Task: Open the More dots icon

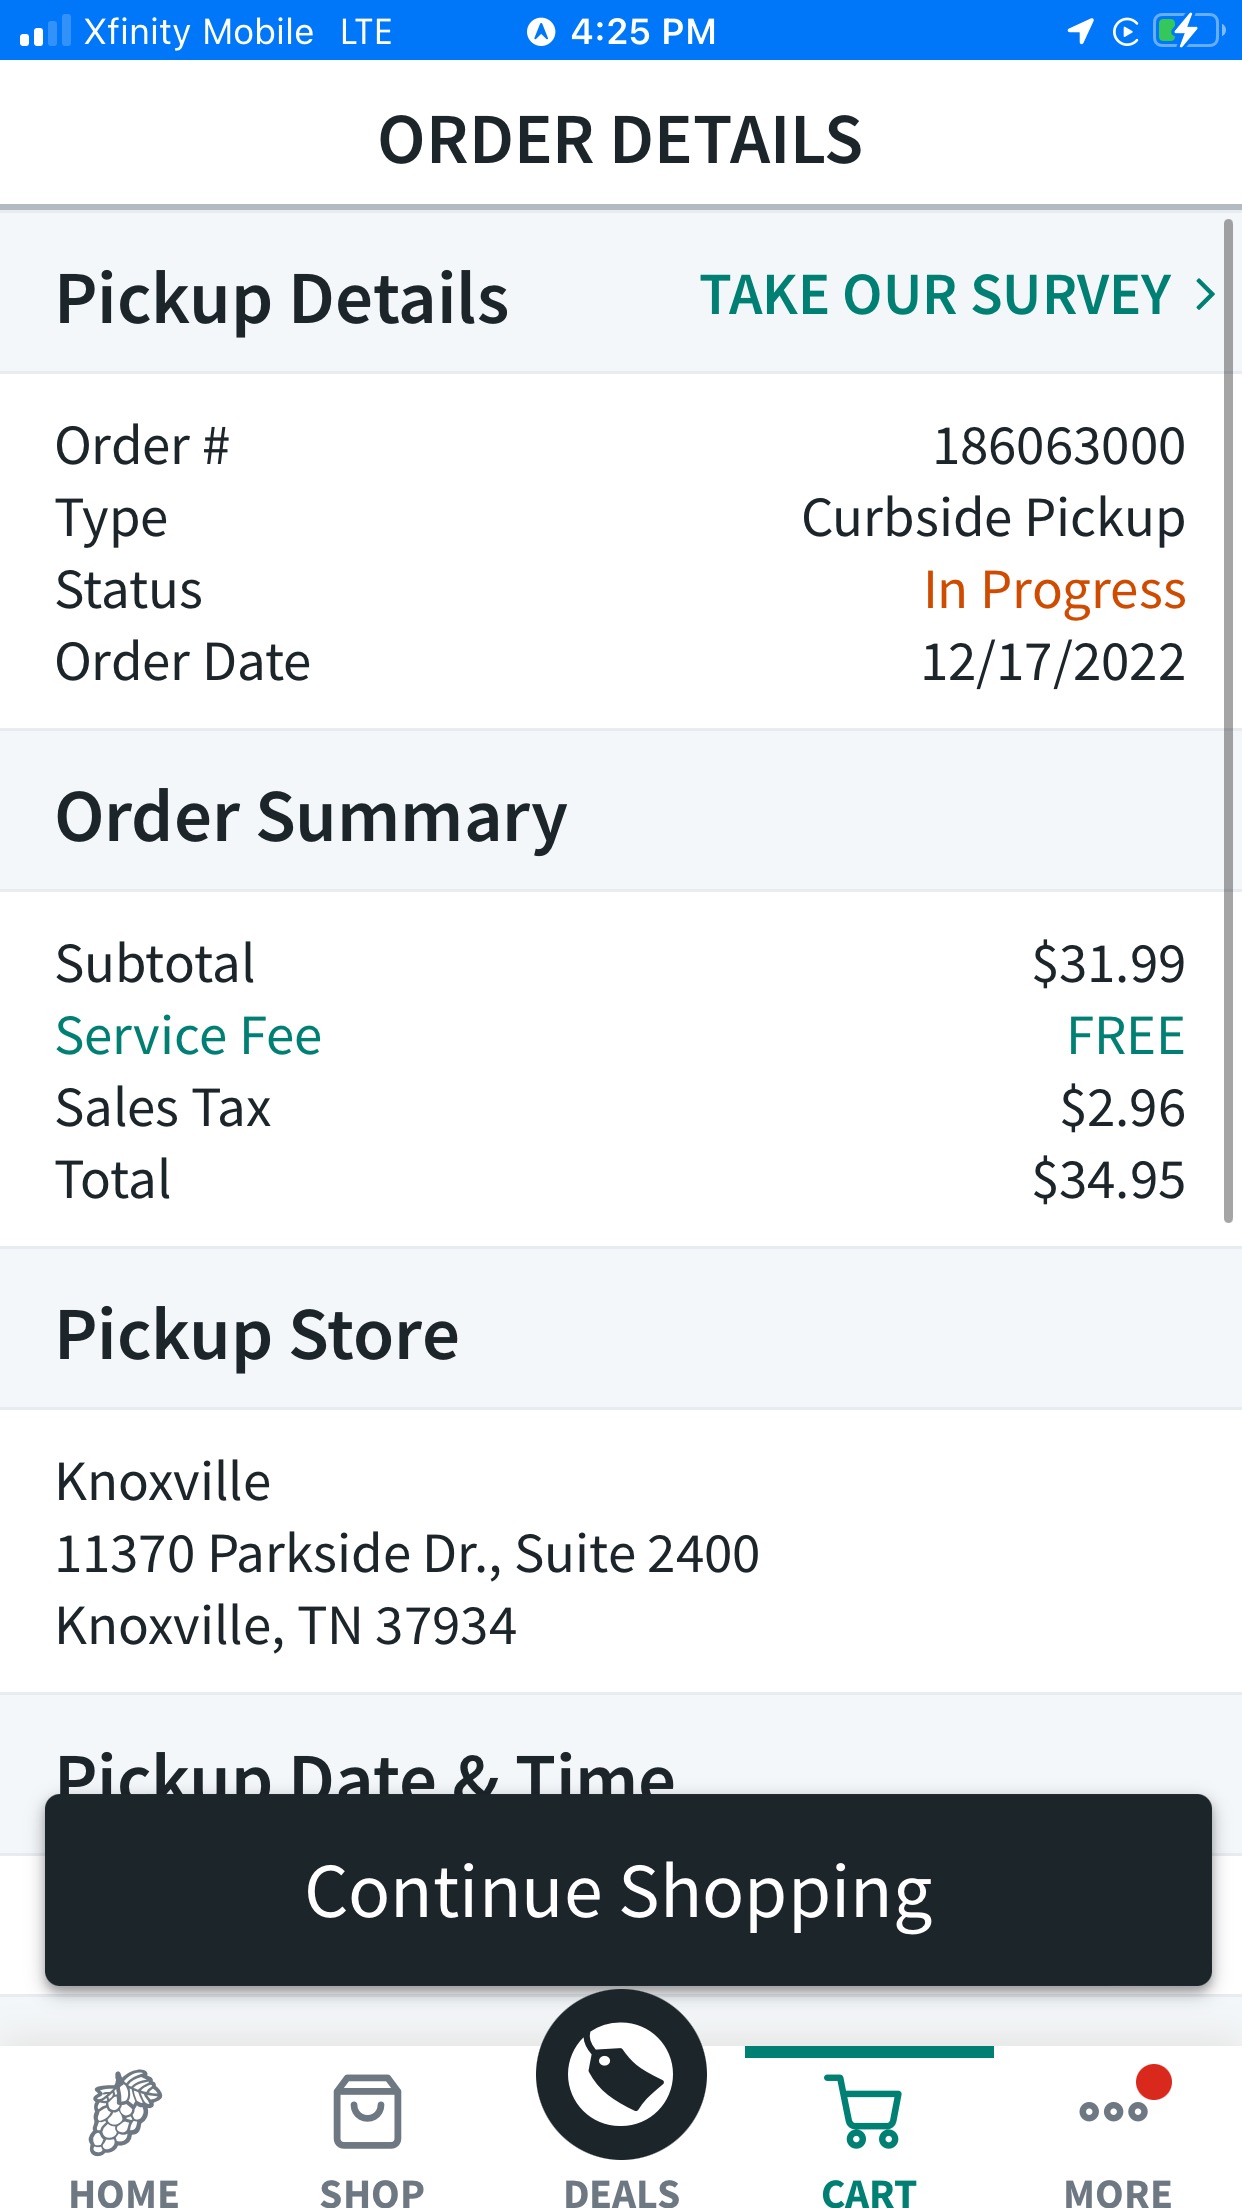Action: (1112, 2112)
